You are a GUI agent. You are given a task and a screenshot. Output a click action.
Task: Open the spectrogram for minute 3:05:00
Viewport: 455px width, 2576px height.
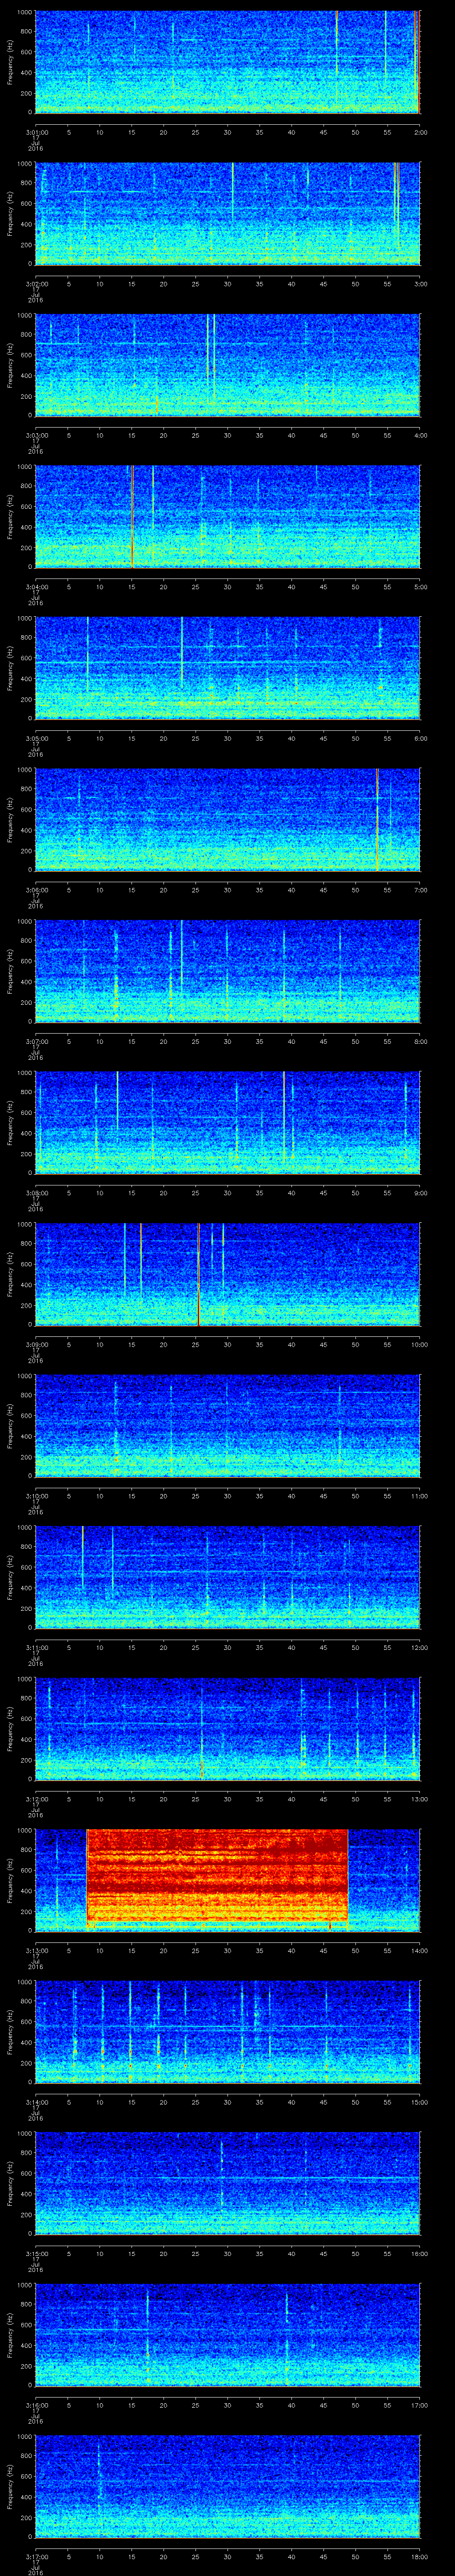pos(228,668)
